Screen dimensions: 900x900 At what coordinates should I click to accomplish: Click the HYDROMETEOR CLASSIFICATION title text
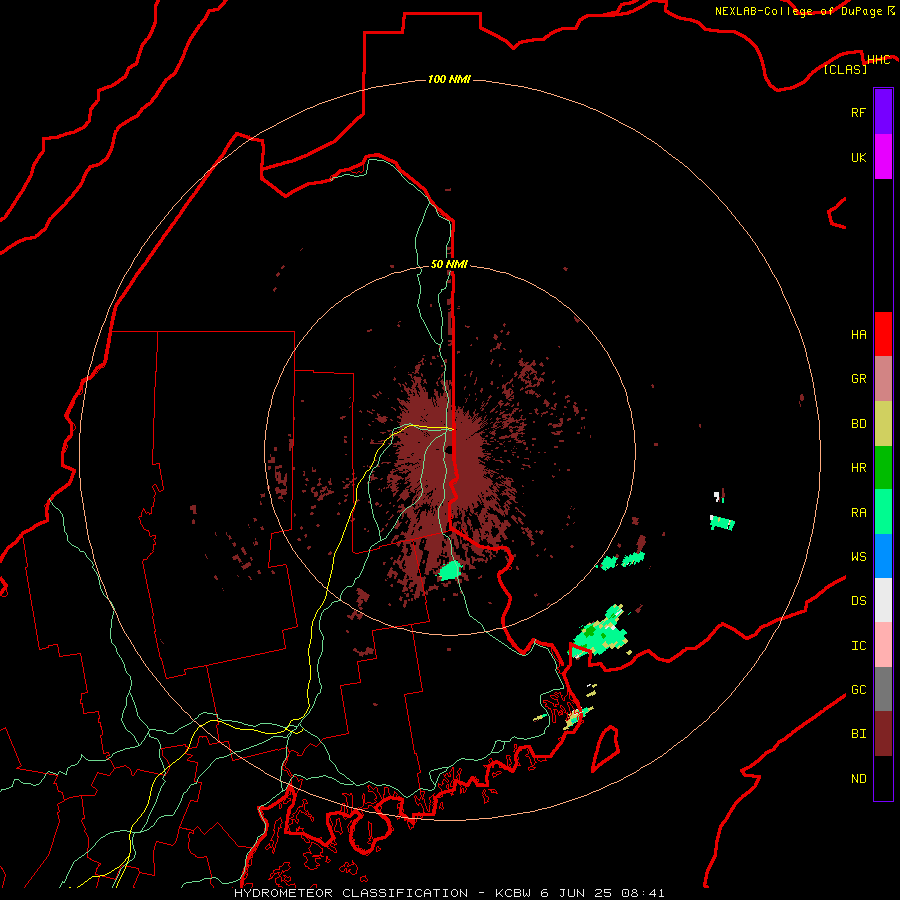coord(351,893)
